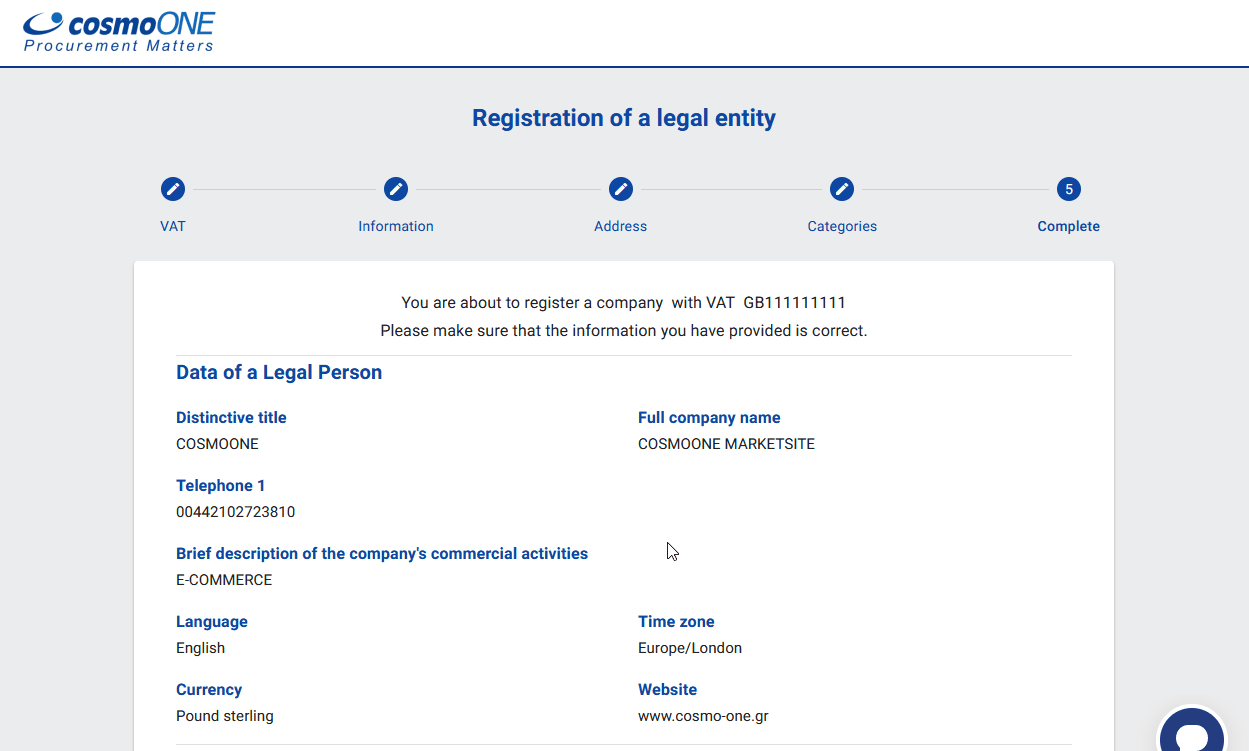Click the cosmoONE logo
The height and width of the screenshot is (751, 1249).
119,32
